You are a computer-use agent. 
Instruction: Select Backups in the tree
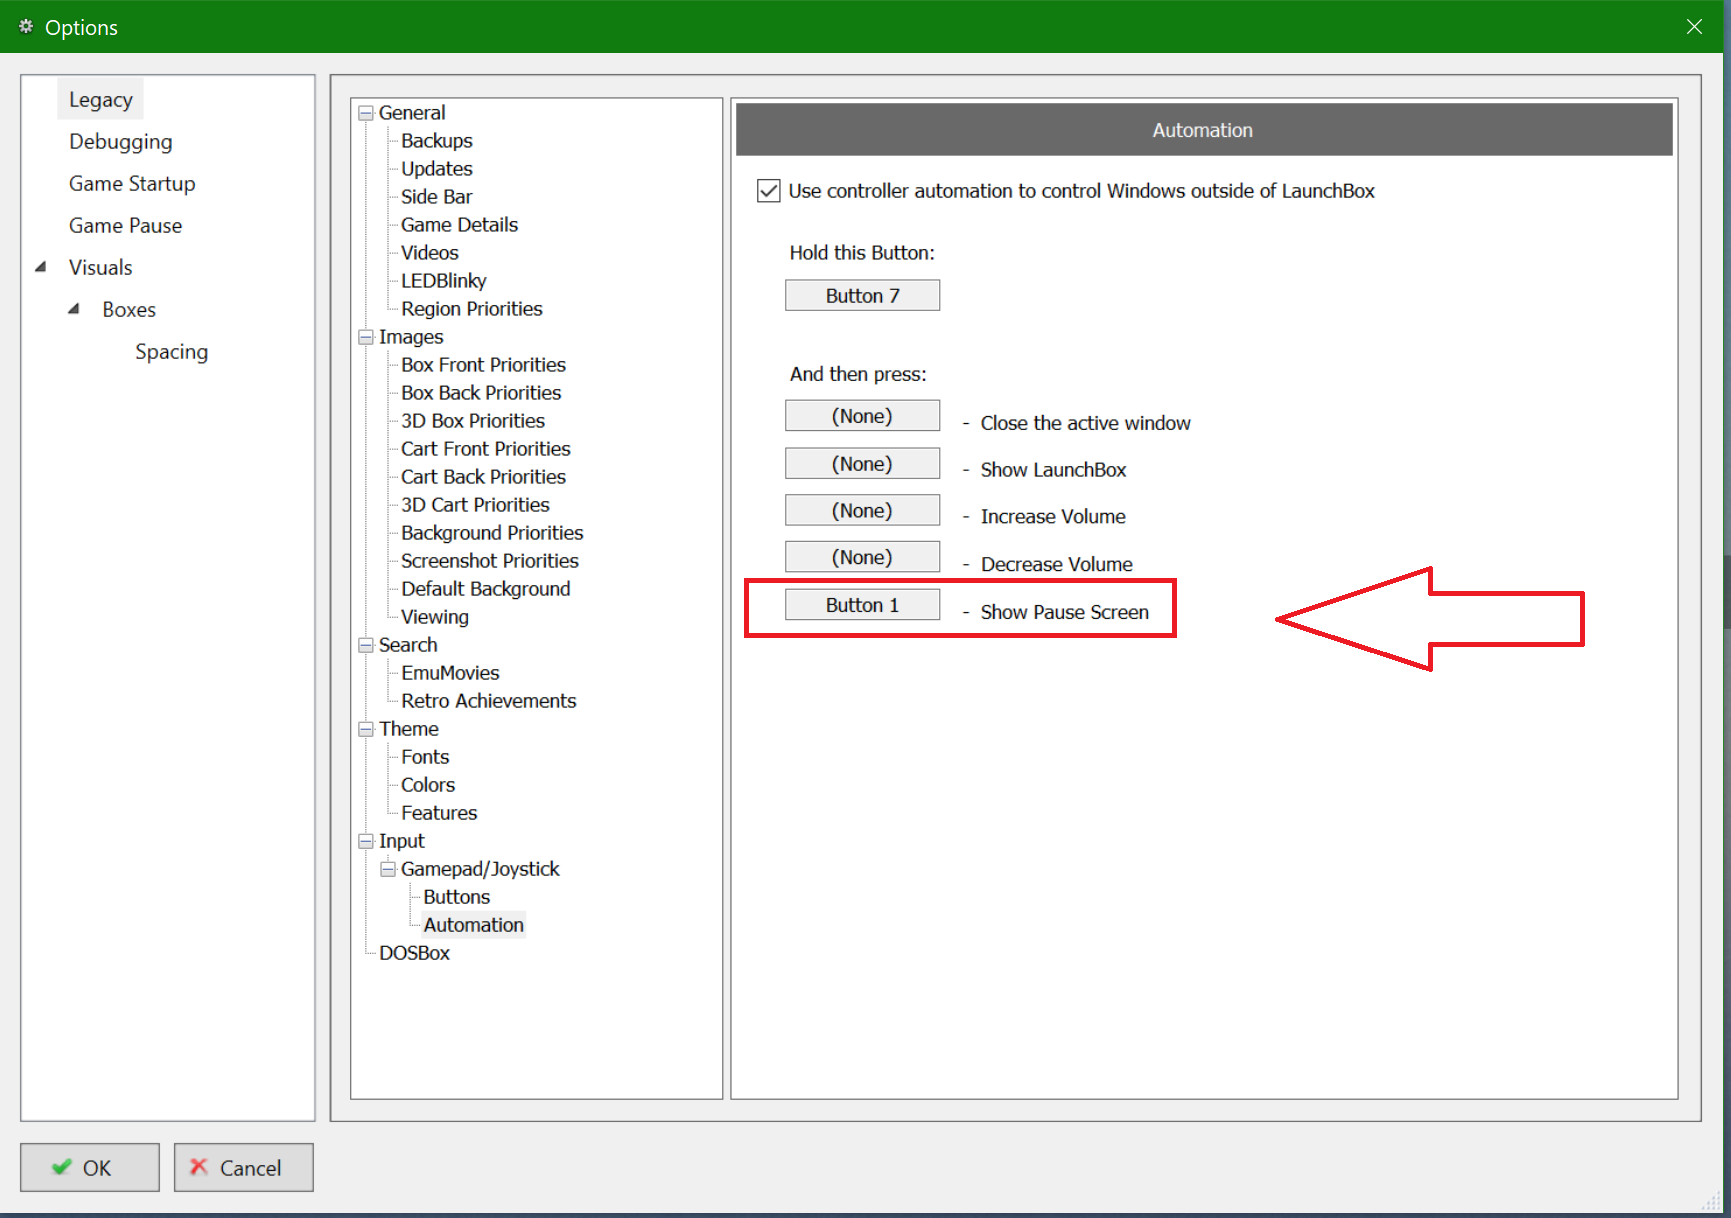(x=437, y=141)
